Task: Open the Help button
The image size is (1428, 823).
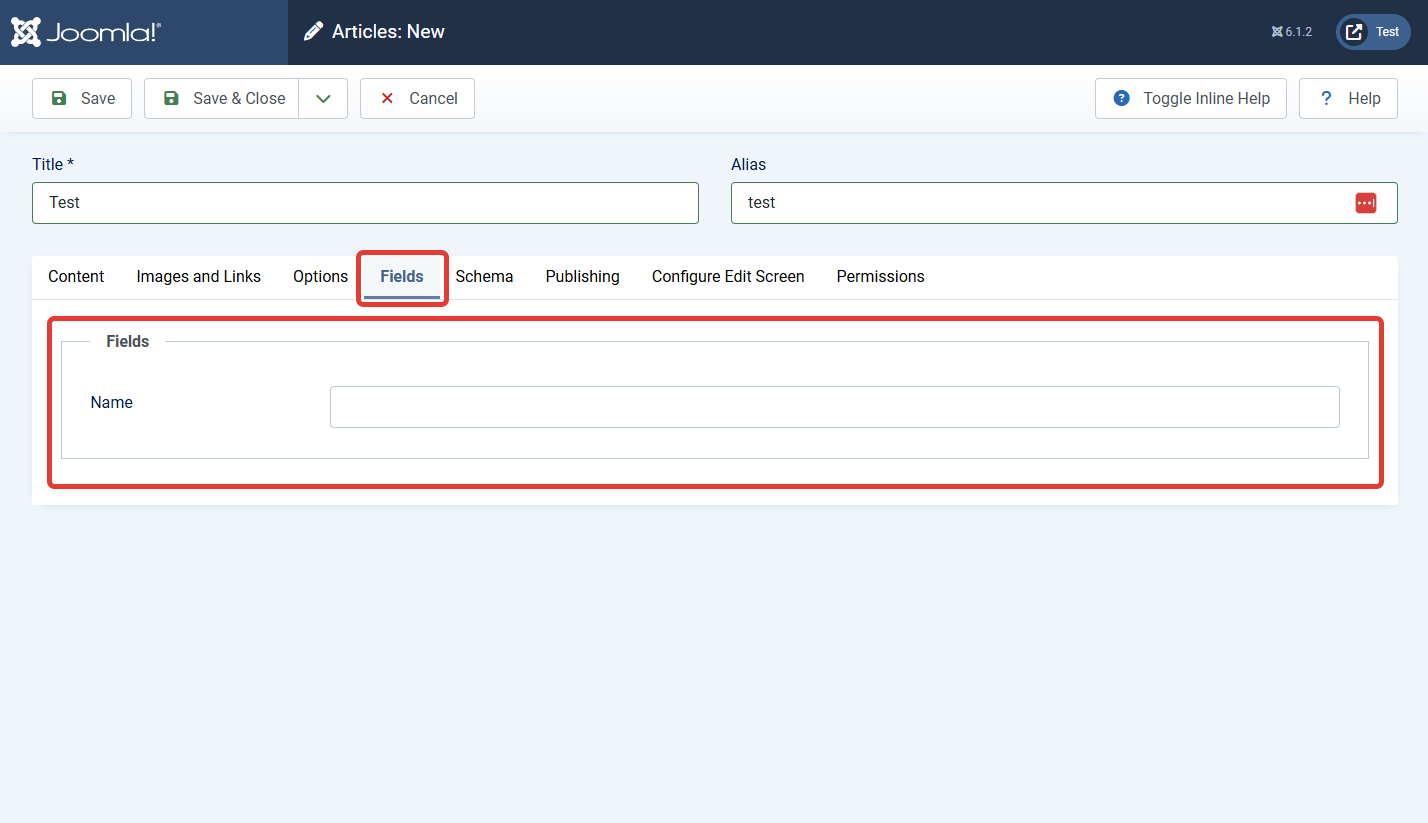Action: click(x=1348, y=99)
